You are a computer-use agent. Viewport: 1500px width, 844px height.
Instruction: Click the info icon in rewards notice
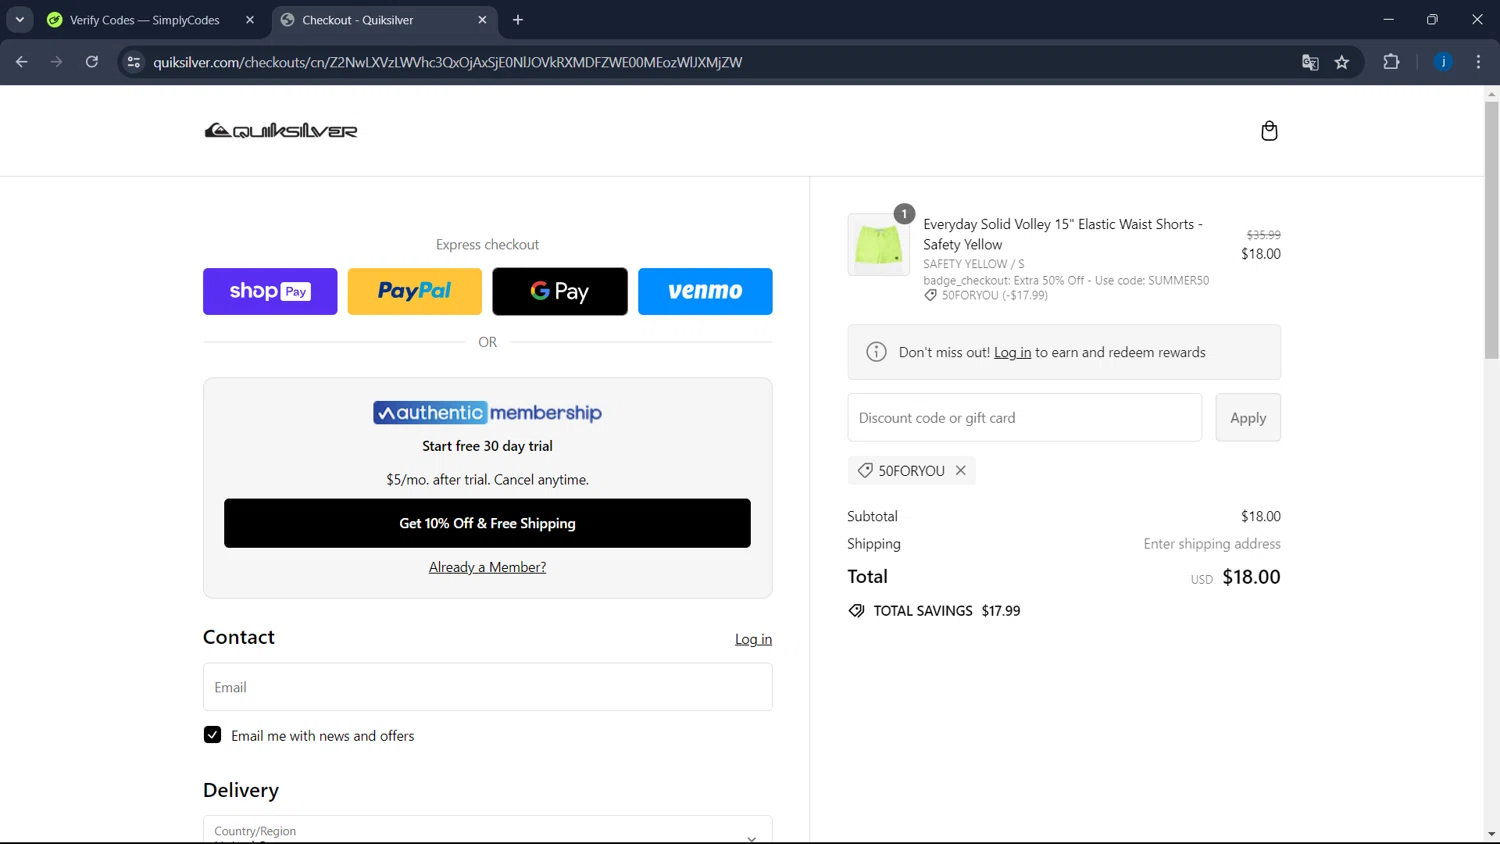tap(876, 352)
